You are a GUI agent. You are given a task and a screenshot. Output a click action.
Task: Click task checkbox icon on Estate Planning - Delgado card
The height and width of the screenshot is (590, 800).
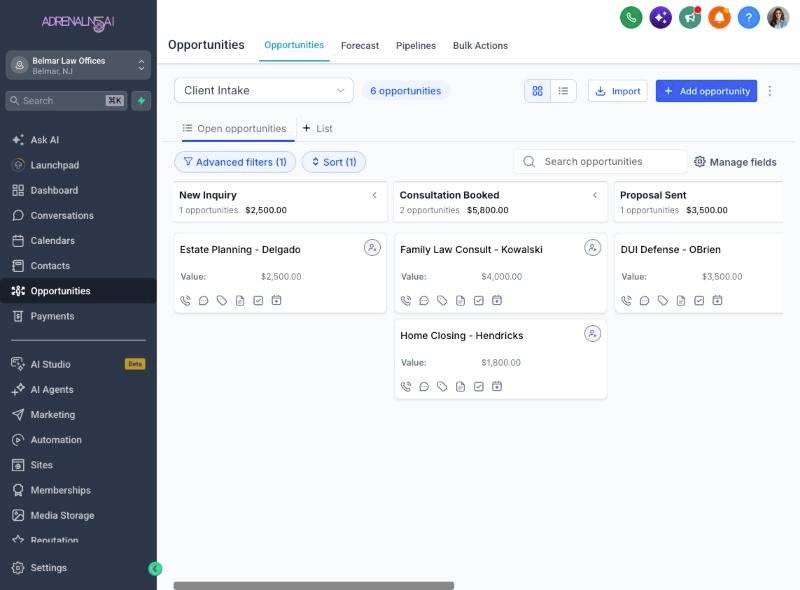point(258,301)
